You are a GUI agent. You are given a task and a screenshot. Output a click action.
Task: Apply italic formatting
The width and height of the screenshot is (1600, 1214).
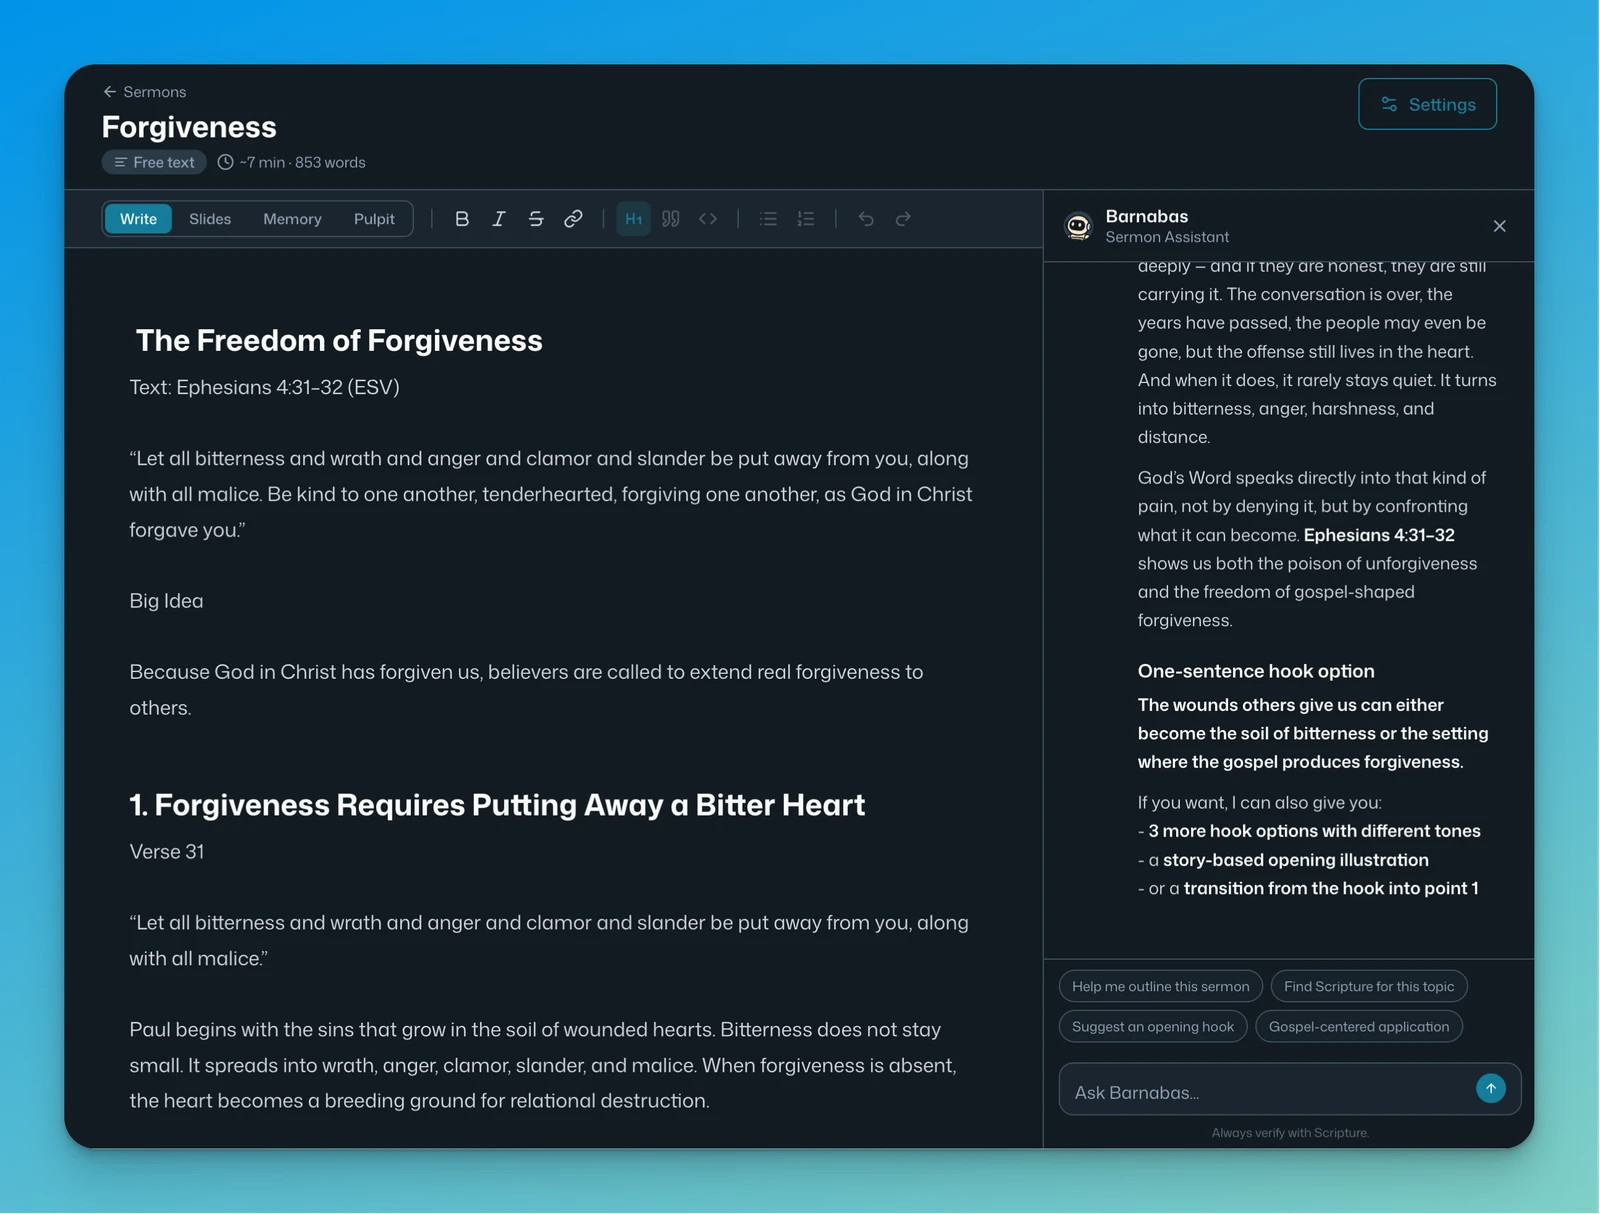[x=499, y=219]
